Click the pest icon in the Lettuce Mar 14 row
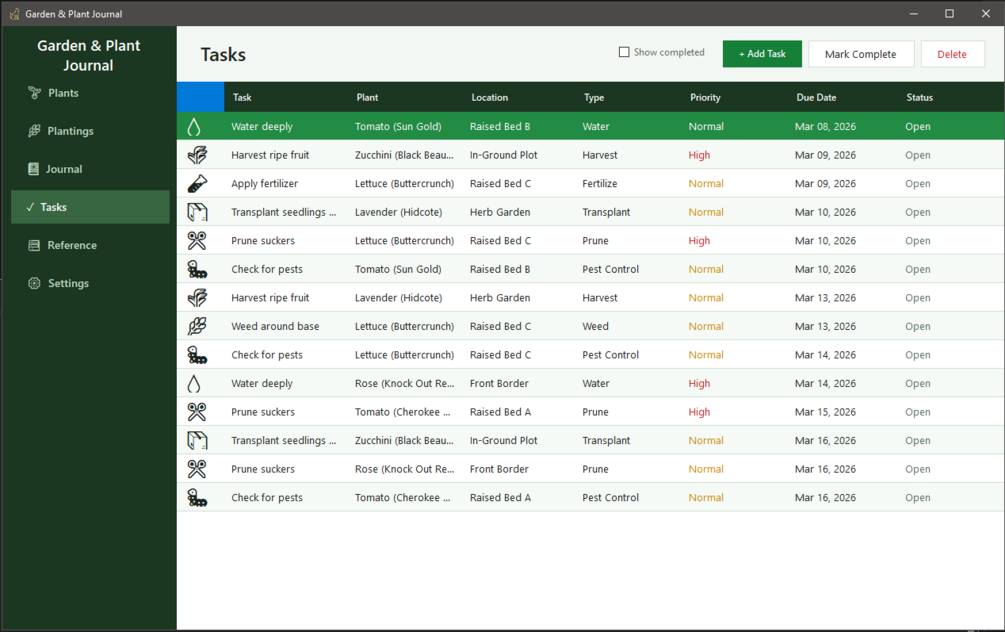Viewport: 1005px width, 632px height. click(x=197, y=355)
